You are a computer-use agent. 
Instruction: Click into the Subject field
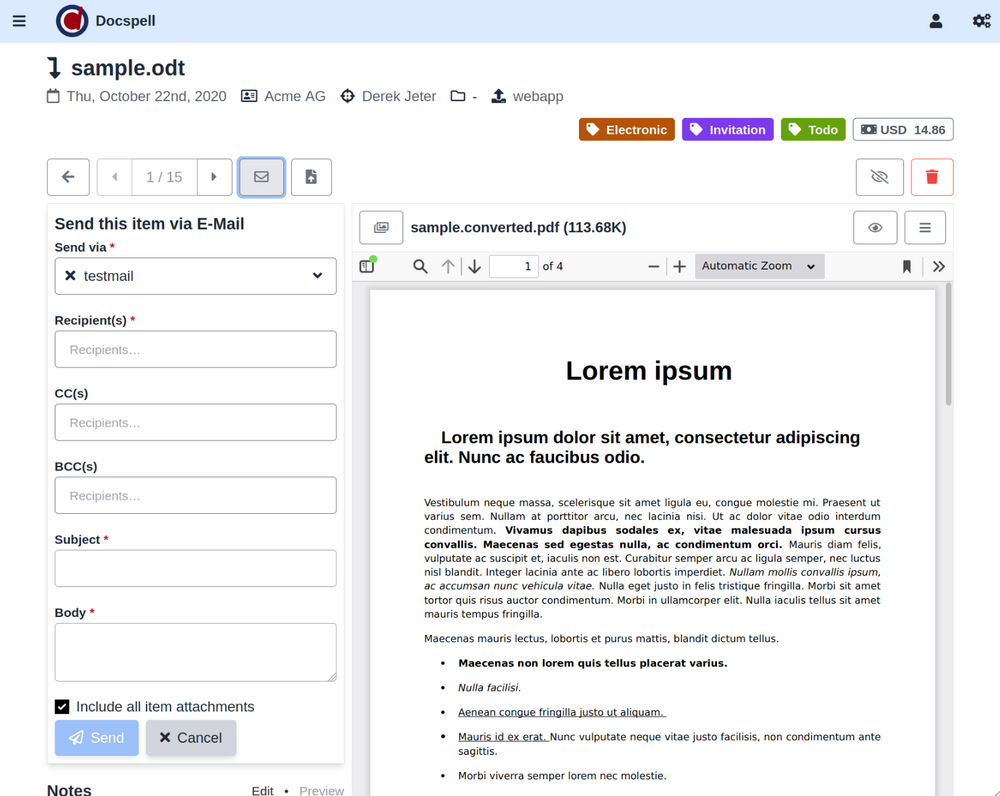195,568
